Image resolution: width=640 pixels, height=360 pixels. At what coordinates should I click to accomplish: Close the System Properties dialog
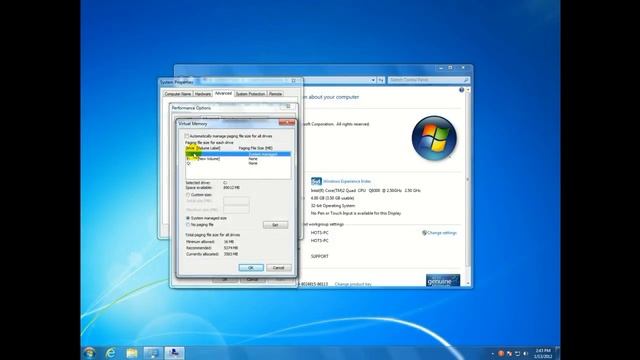(x=293, y=81)
